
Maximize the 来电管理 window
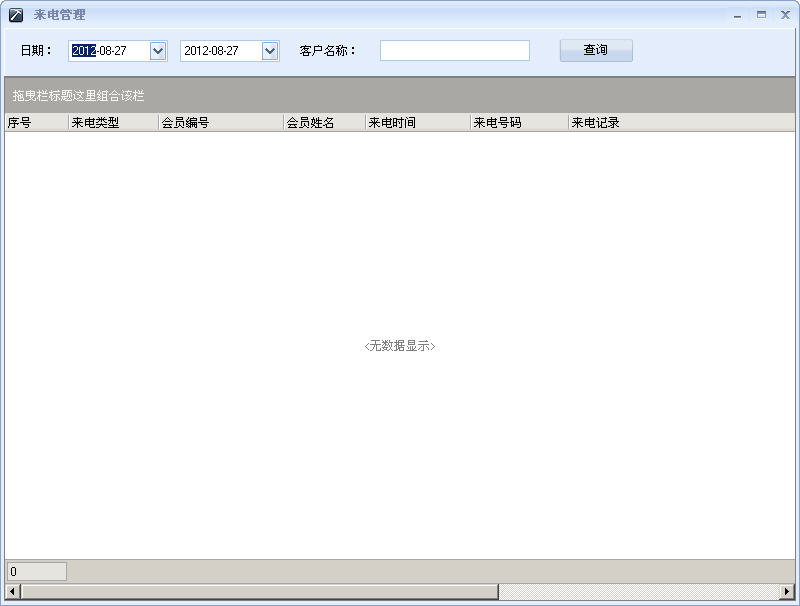761,15
